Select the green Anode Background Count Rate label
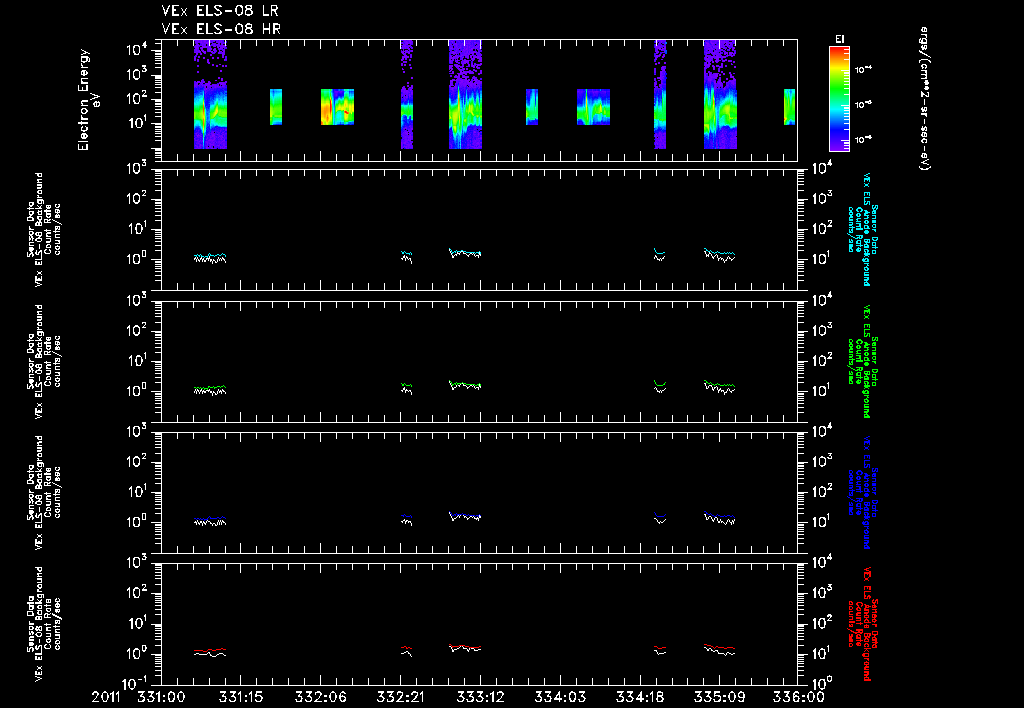Image resolution: width=1024 pixels, height=708 pixels. [863, 361]
